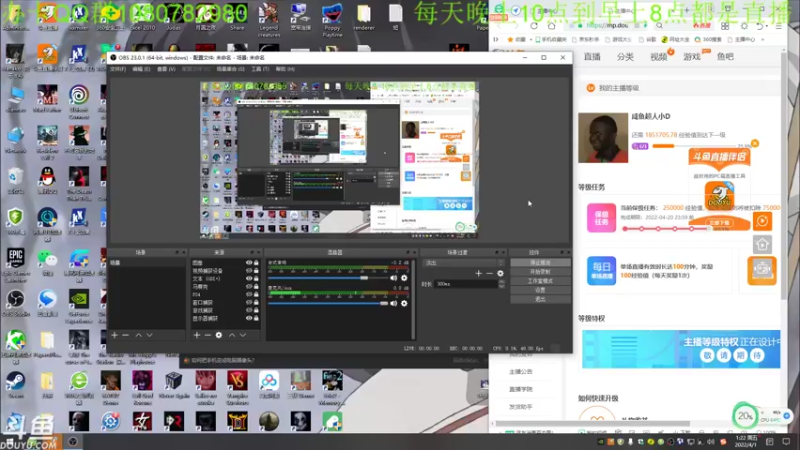Switch to 直播 tab on Douyu page
Image resolution: width=800 pixels, height=450 pixels.
pyautogui.click(x=592, y=57)
